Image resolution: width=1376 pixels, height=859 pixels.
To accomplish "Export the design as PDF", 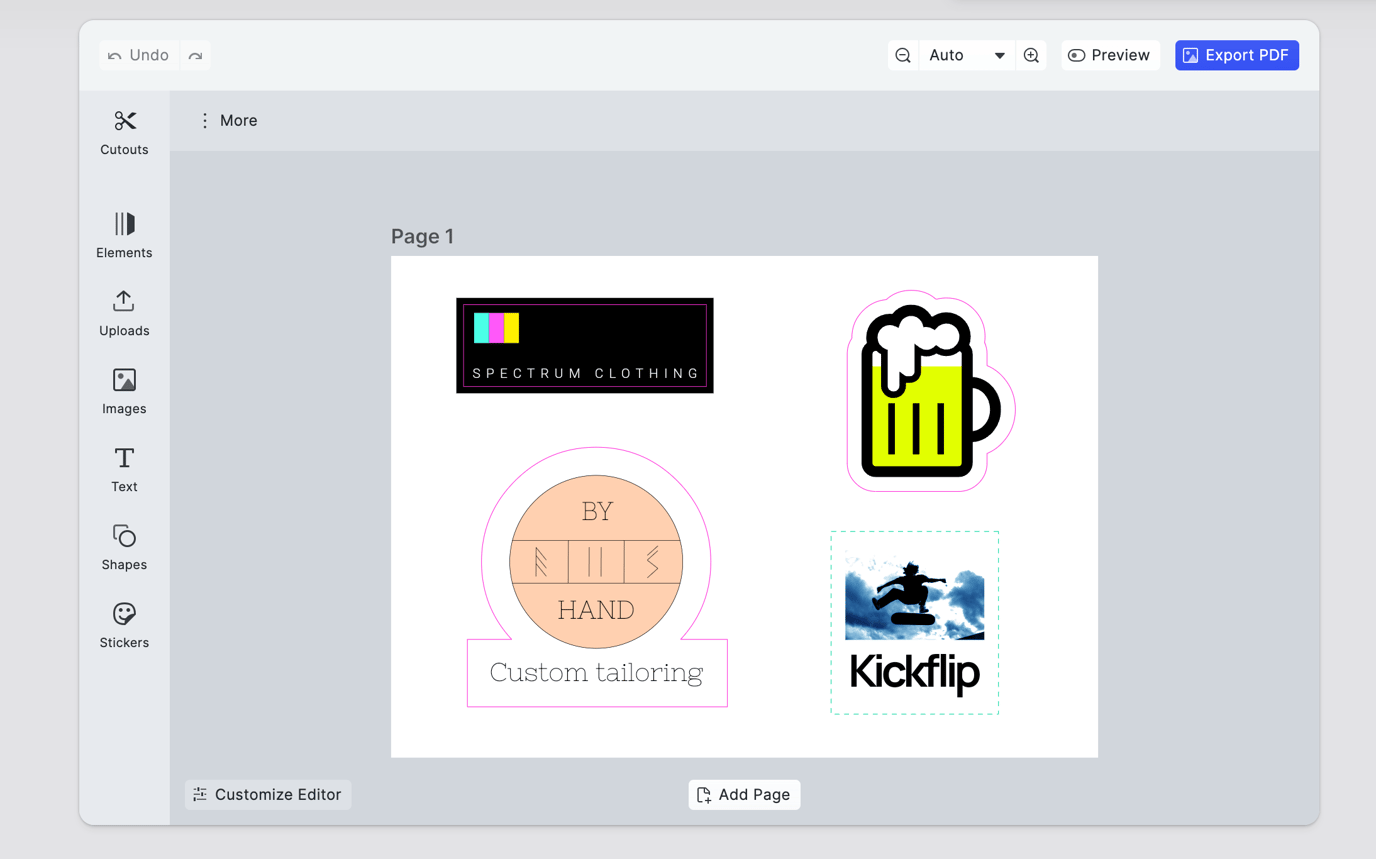I will click(x=1237, y=55).
